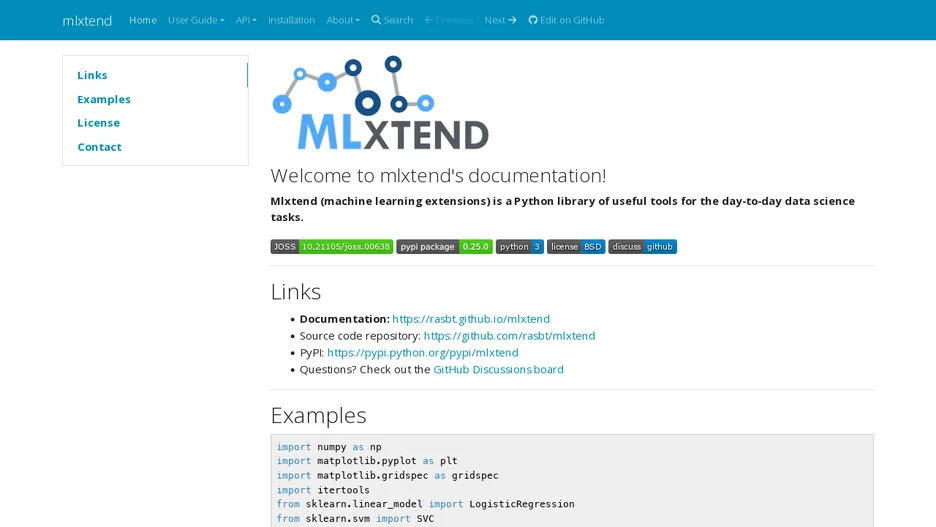
Task: Expand the About dropdown menu
Action: (343, 20)
